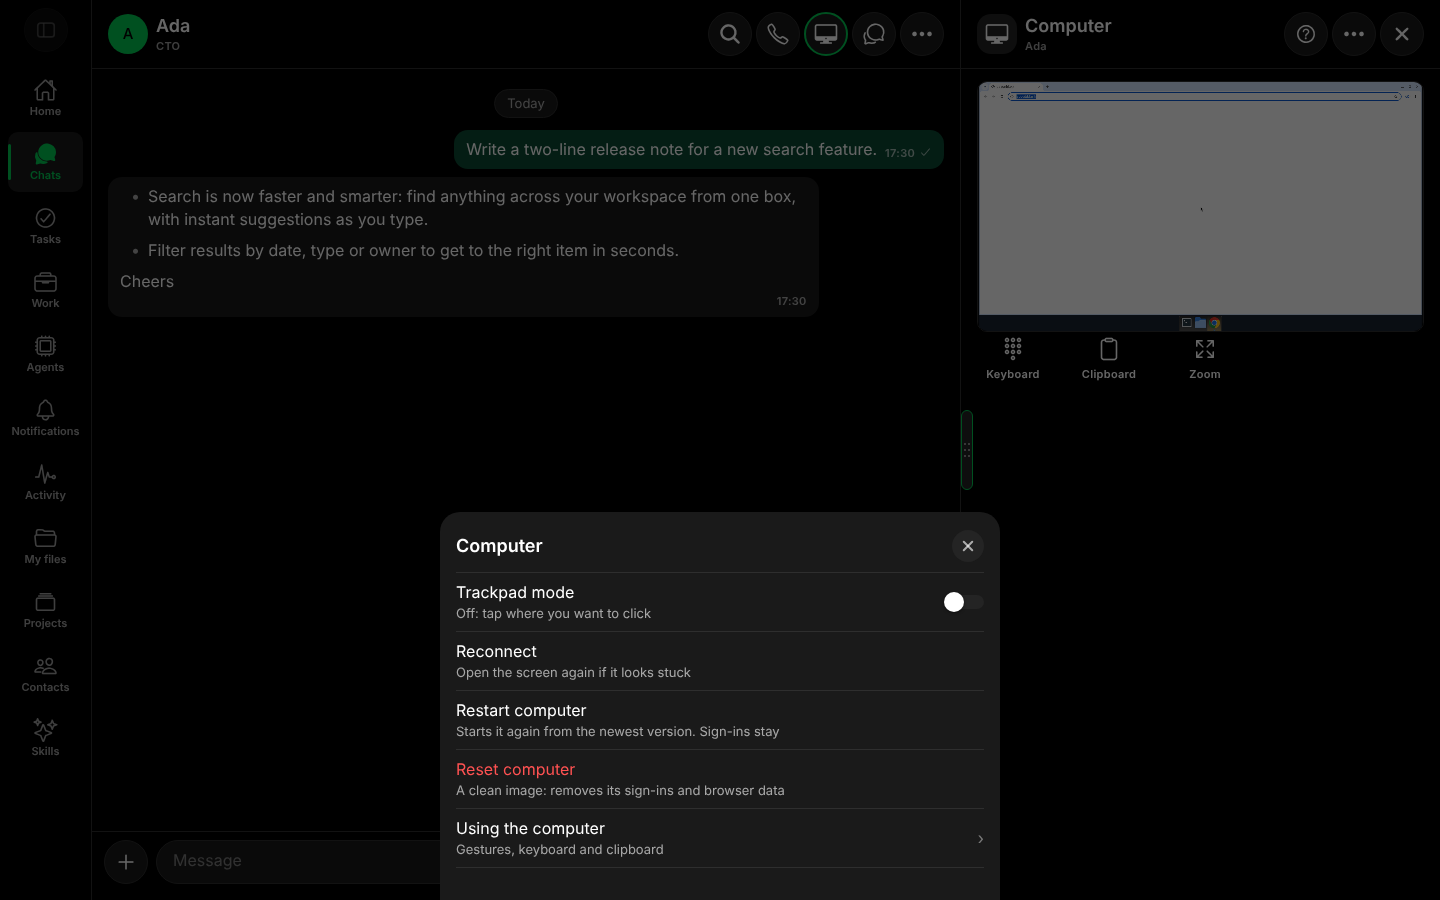Viewport: 1440px width, 900px height.
Task: Open My files
Action: click(x=45, y=546)
